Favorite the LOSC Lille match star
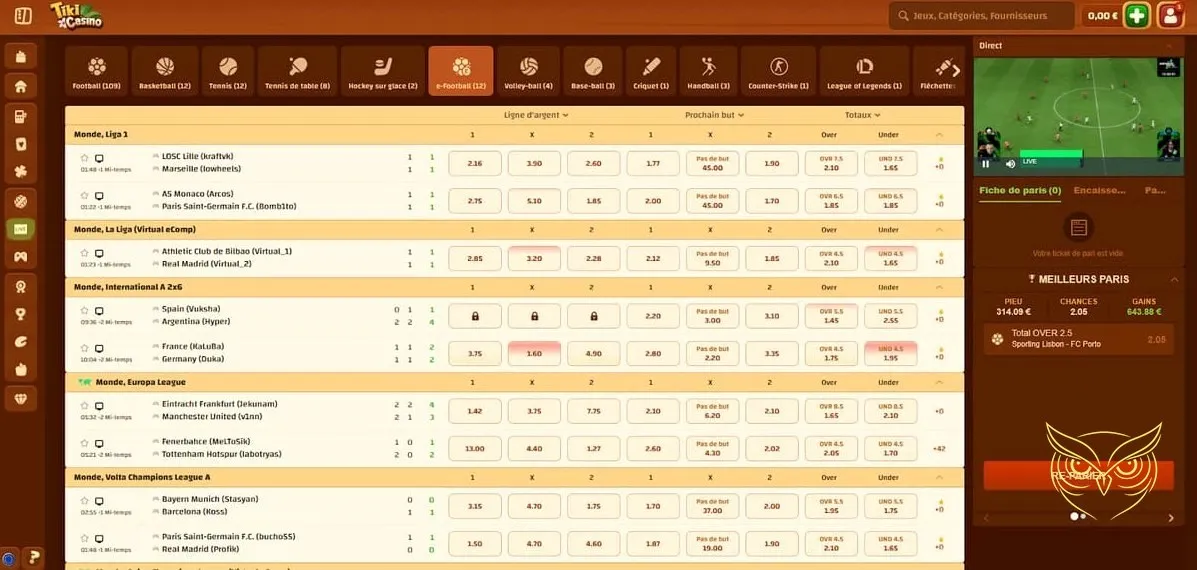Screen dimensions: 1197x570 [85, 158]
